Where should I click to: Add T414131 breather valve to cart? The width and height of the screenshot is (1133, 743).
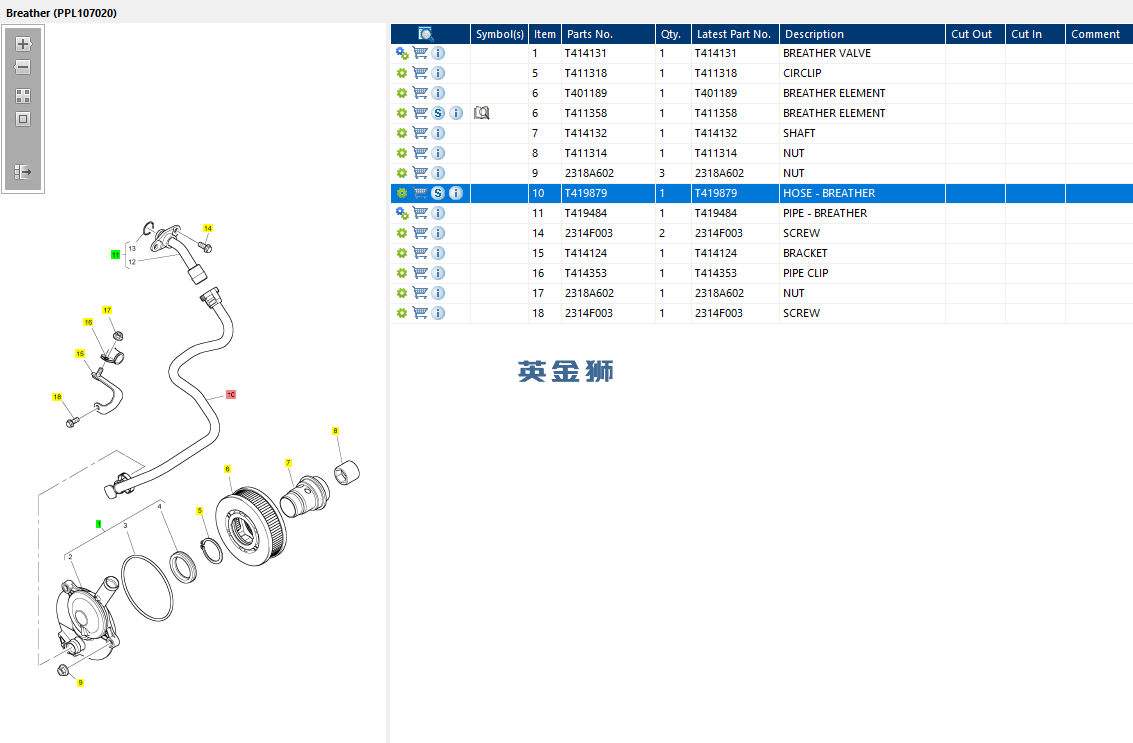(420, 53)
